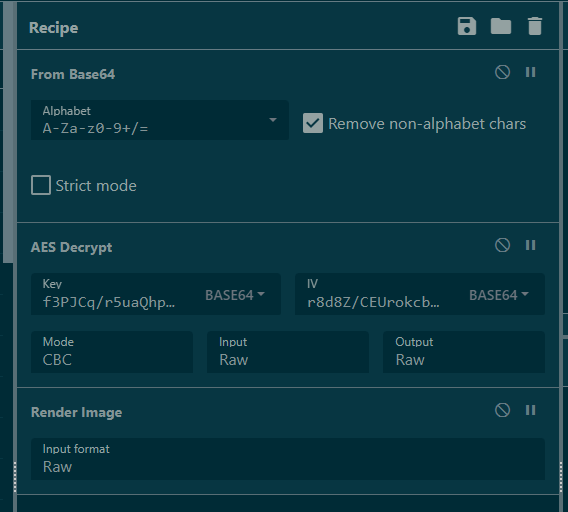Set breakpoint on From Base64
568x512 pixels.
click(530, 72)
